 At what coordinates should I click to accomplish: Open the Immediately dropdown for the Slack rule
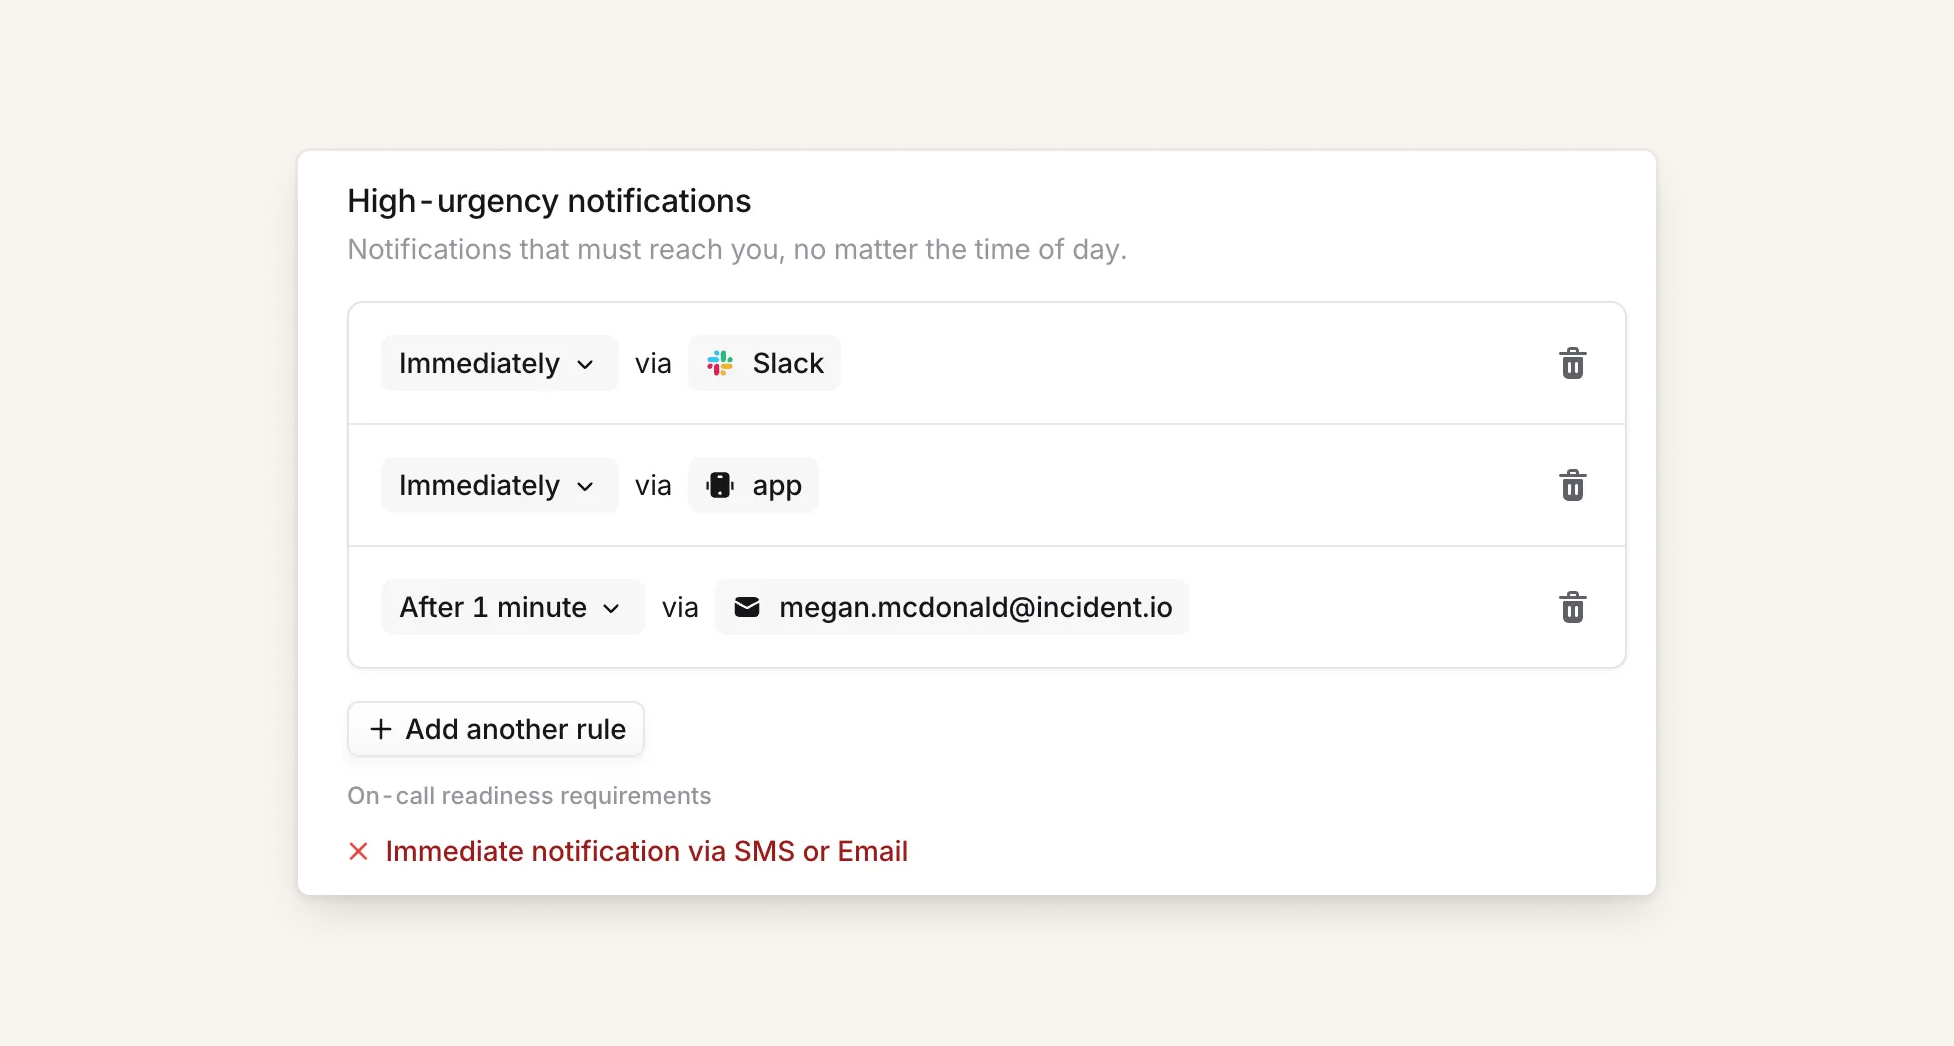[x=498, y=363]
